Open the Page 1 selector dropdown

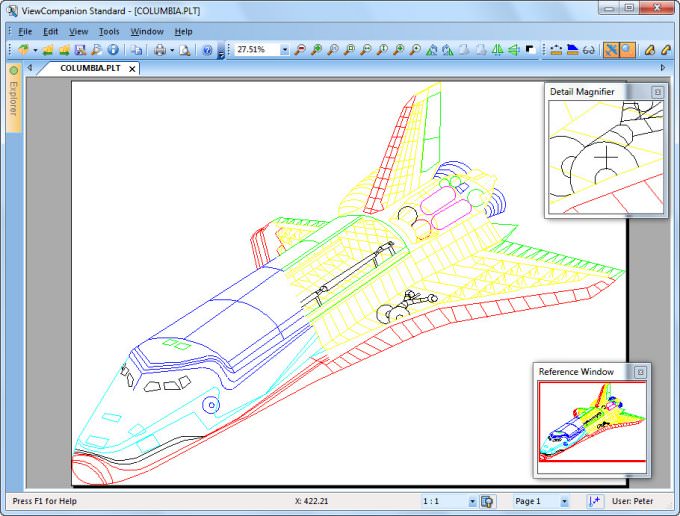[564, 502]
